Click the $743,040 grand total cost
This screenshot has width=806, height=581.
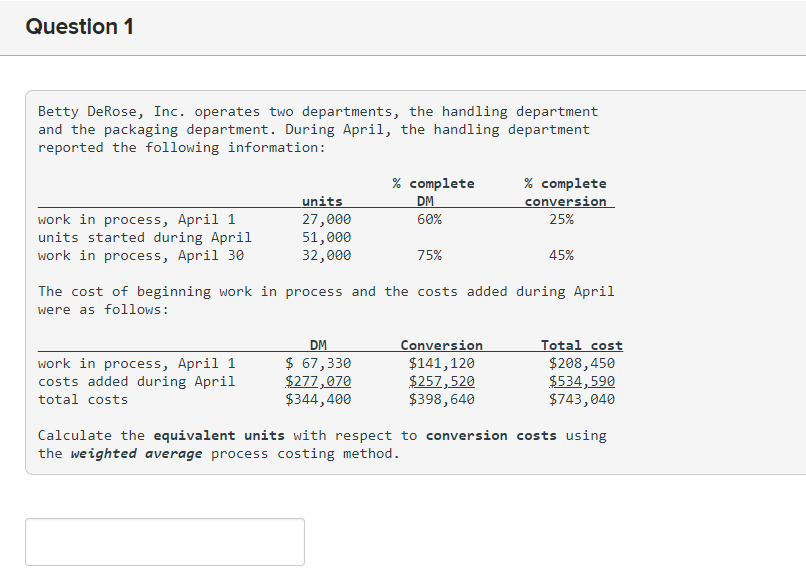(581, 400)
